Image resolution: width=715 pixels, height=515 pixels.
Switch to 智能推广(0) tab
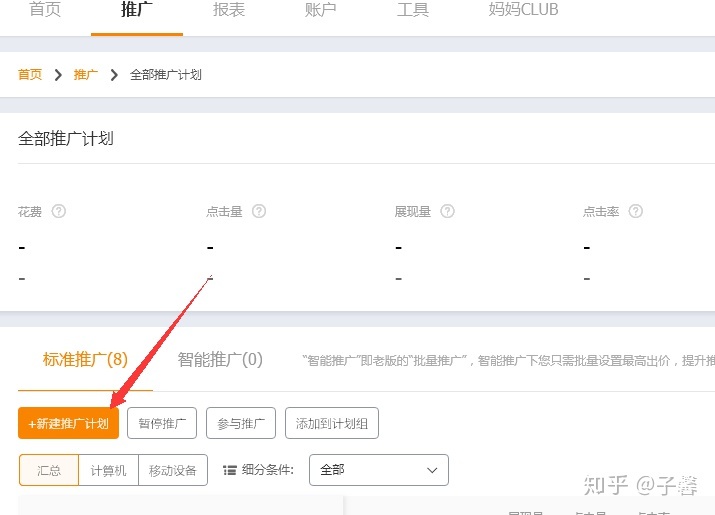click(x=220, y=359)
